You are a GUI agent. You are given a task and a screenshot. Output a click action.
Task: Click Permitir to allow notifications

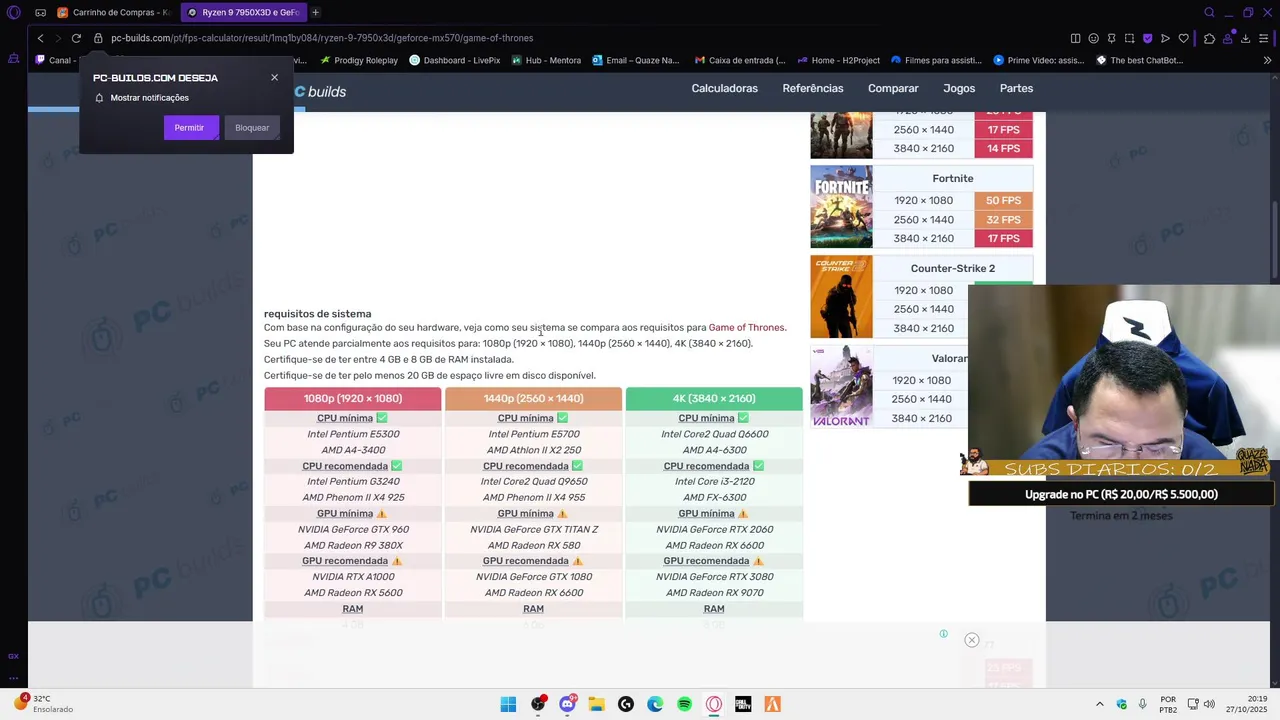pos(191,127)
